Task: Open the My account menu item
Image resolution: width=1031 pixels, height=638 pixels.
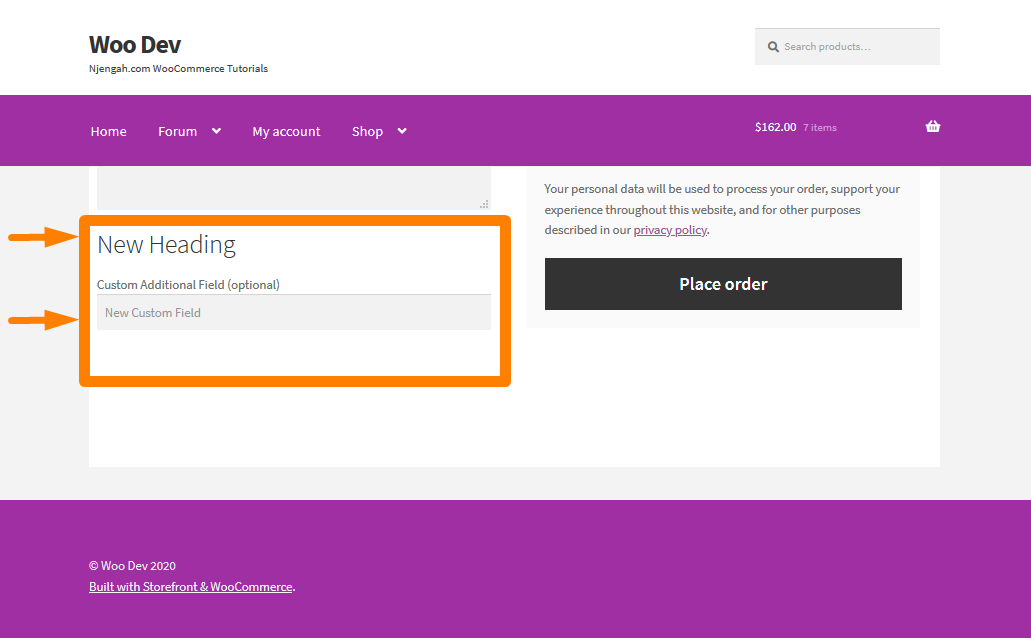Action: [x=286, y=131]
